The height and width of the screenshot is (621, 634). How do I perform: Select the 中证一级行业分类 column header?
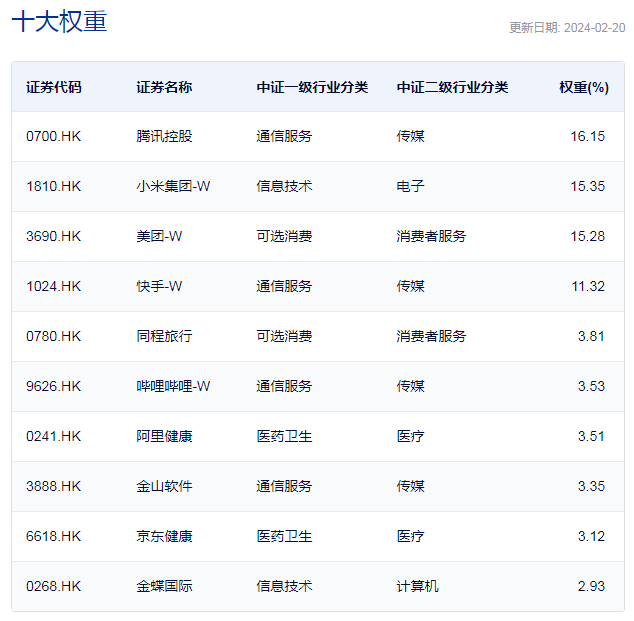pos(312,87)
